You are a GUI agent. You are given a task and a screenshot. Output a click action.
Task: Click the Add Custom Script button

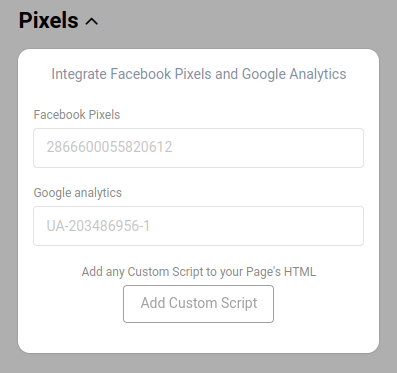point(198,304)
